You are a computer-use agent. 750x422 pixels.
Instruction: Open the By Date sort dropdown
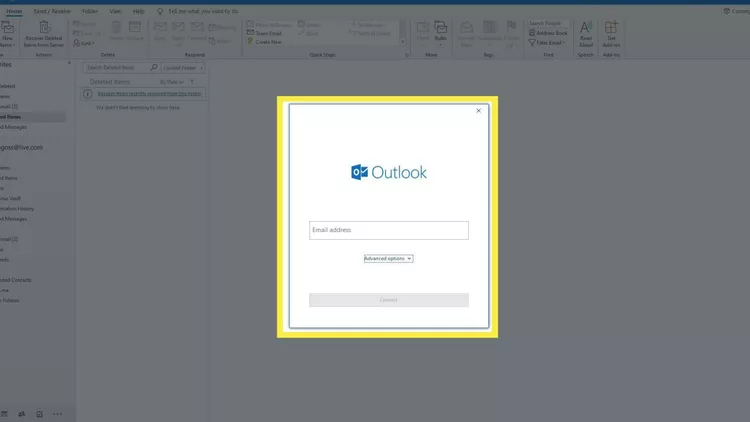(171, 82)
